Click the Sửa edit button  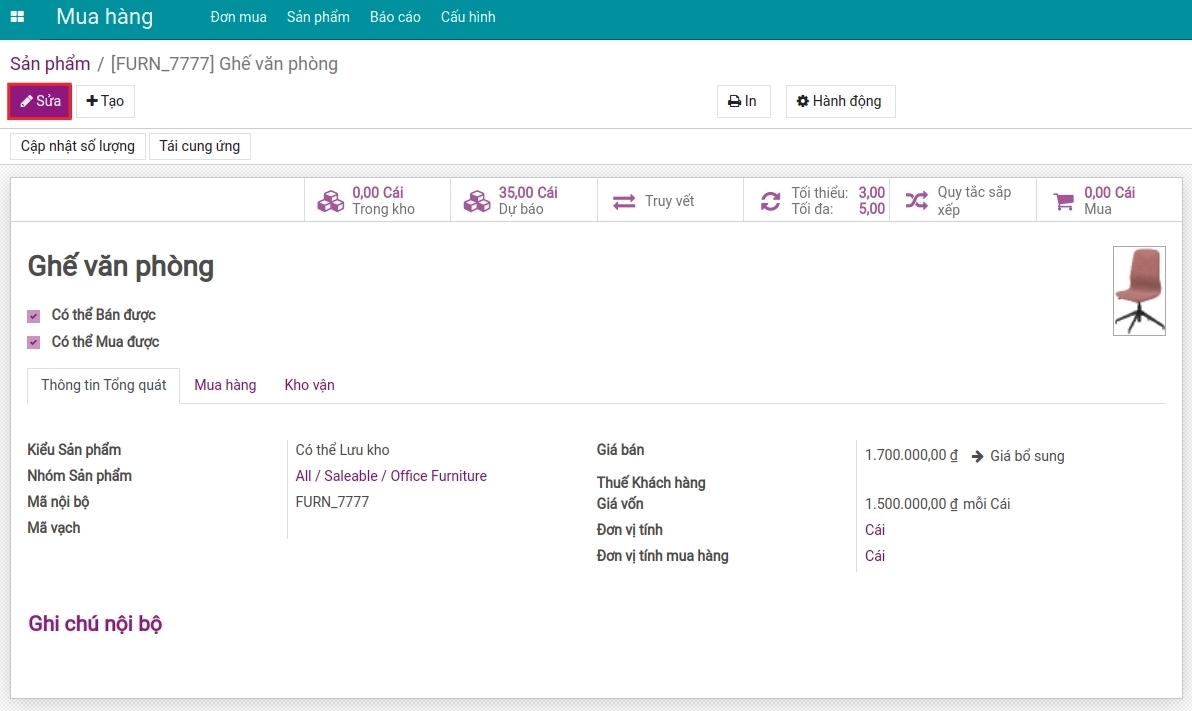[40, 101]
